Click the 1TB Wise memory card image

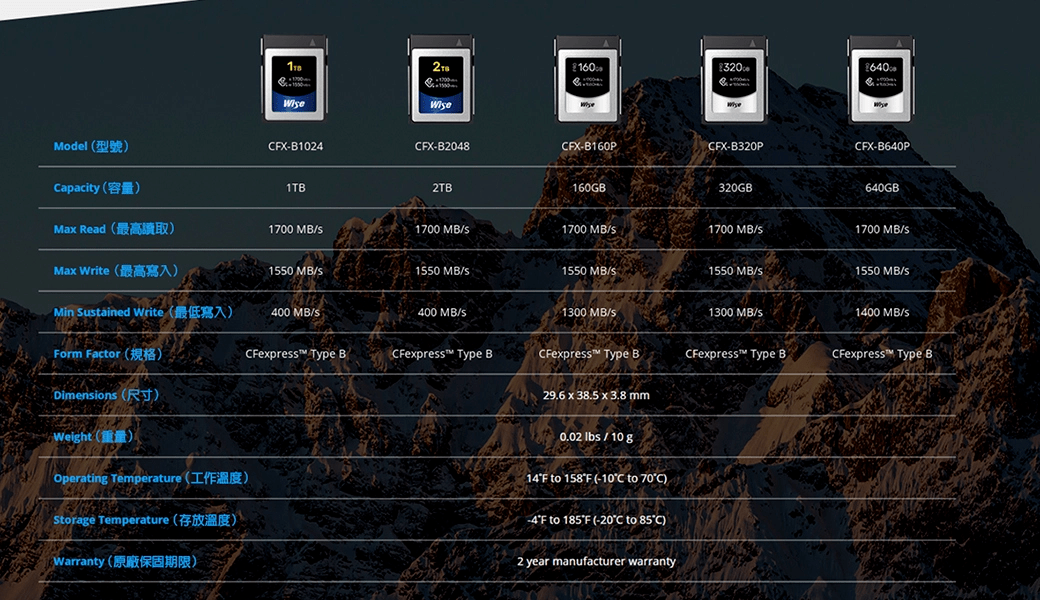(294, 76)
